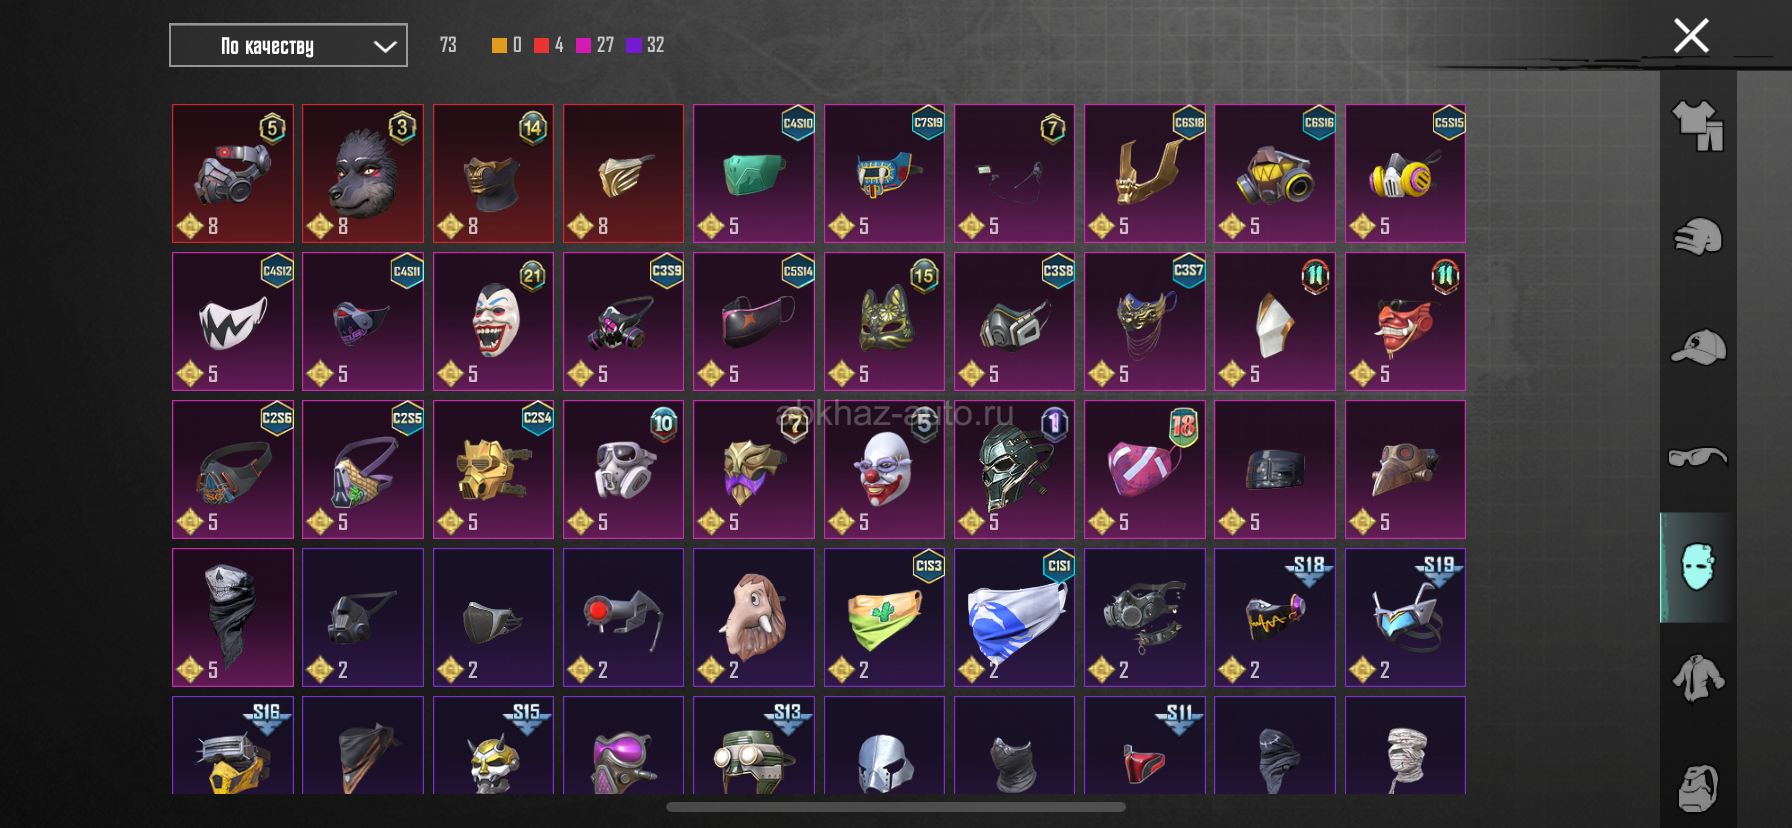Select the mammoth head mask
The width and height of the screenshot is (1792, 828).
pyautogui.click(x=754, y=617)
